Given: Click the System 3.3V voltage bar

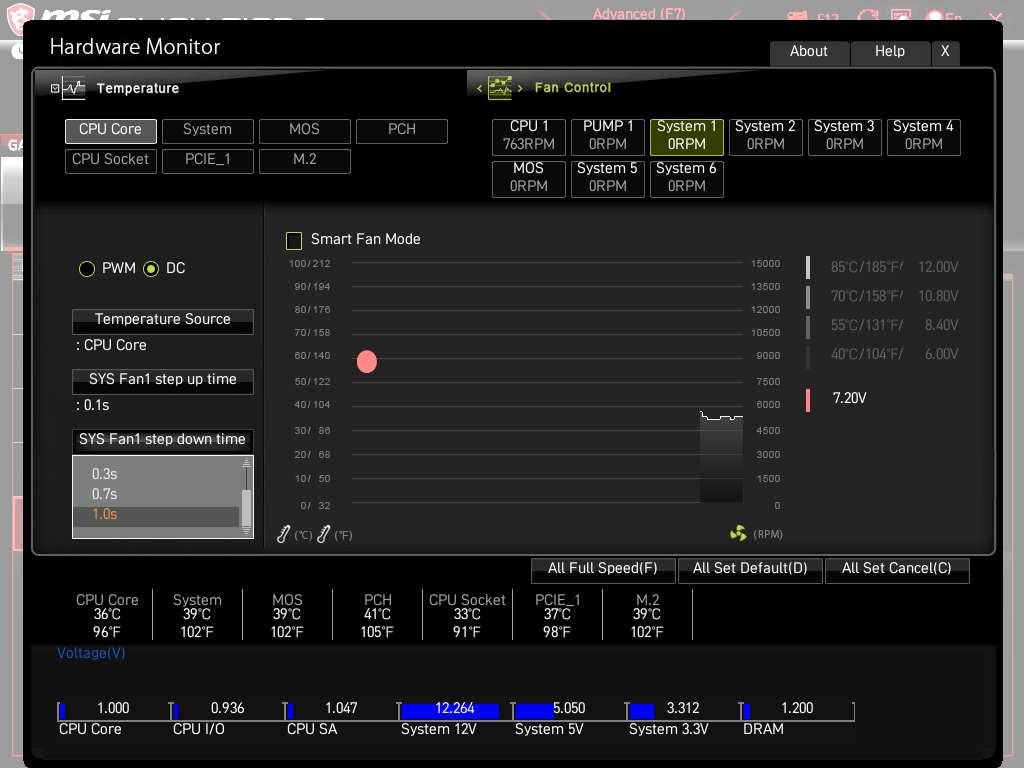Looking at the screenshot, I should pos(641,711).
